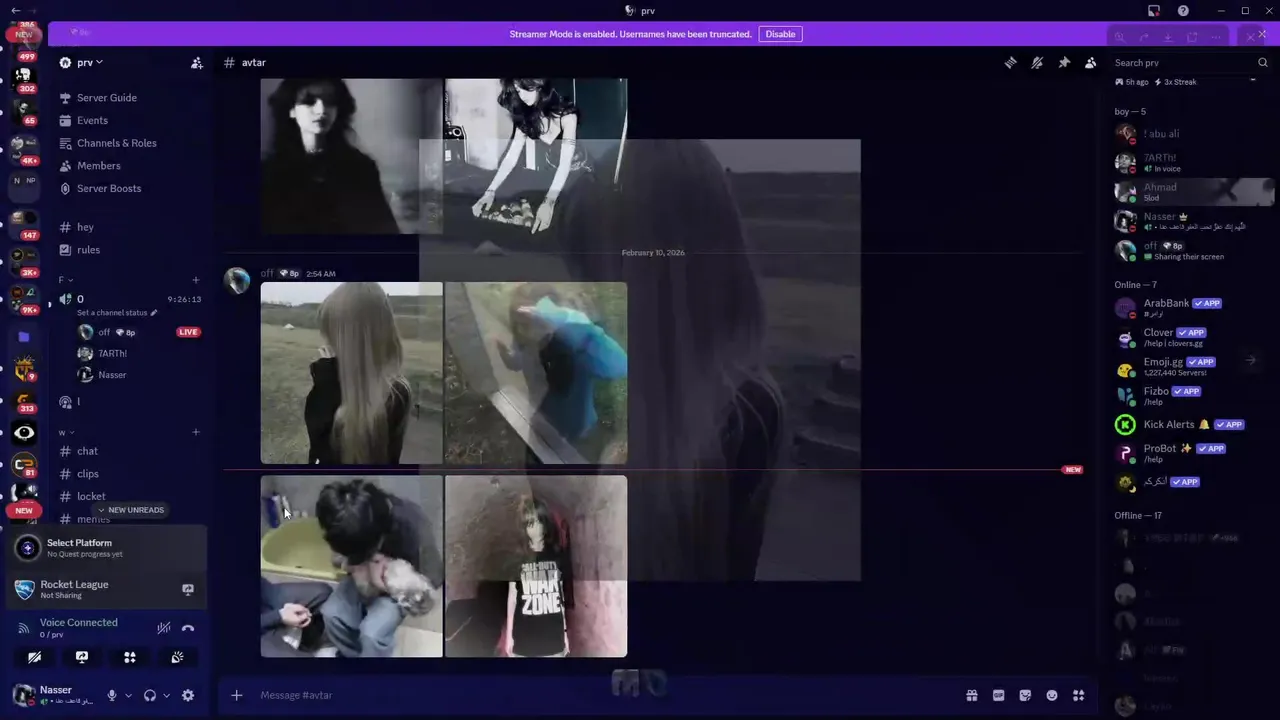Open the apps icon in message bar
This screenshot has height=720, width=1280.
(x=1078, y=695)
